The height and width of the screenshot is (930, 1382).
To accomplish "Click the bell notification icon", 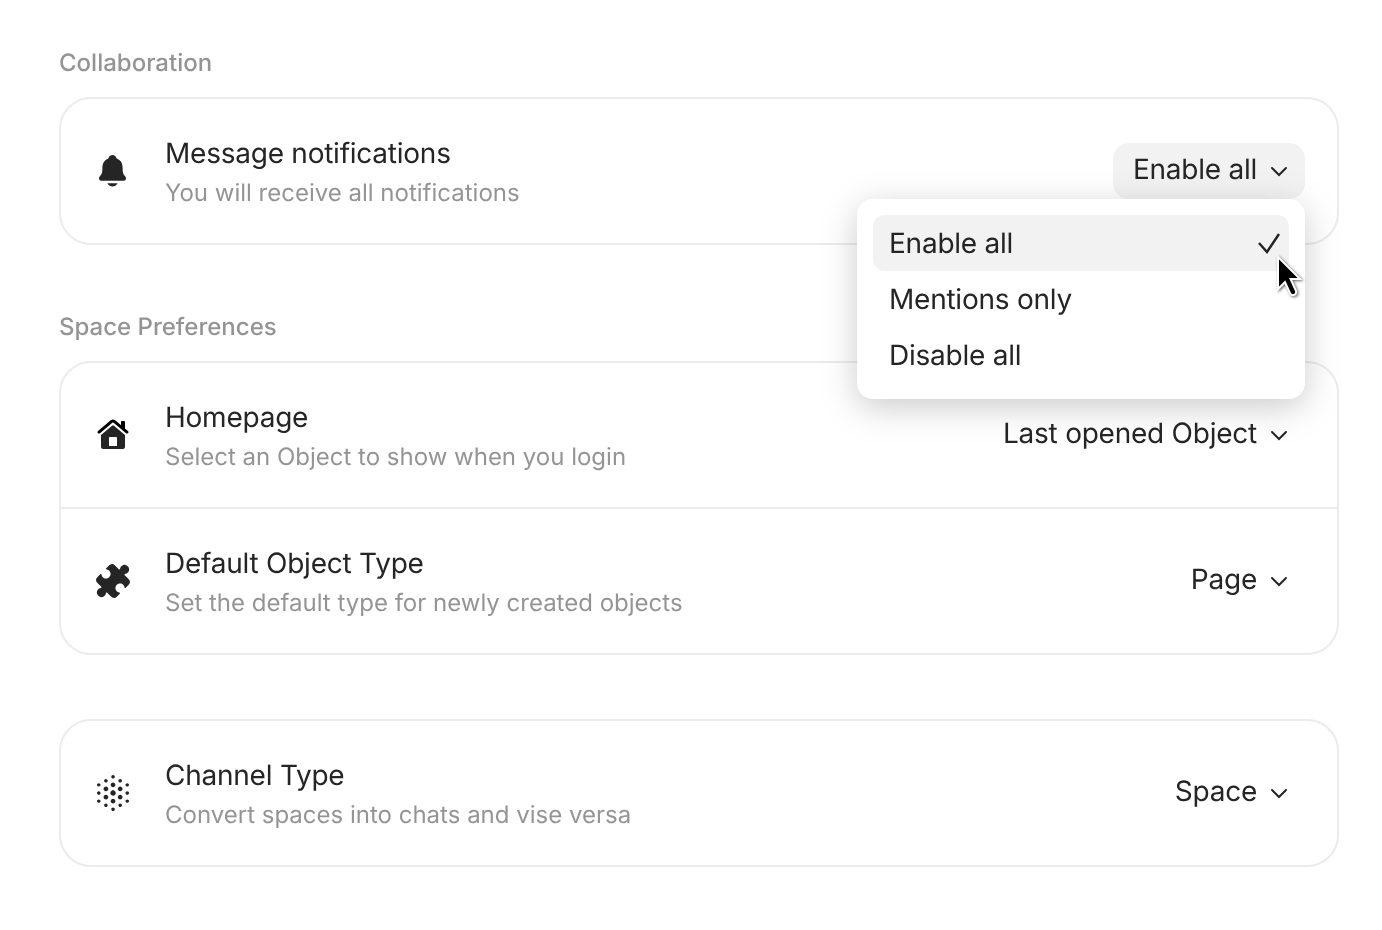I will [x=113, y=171].
